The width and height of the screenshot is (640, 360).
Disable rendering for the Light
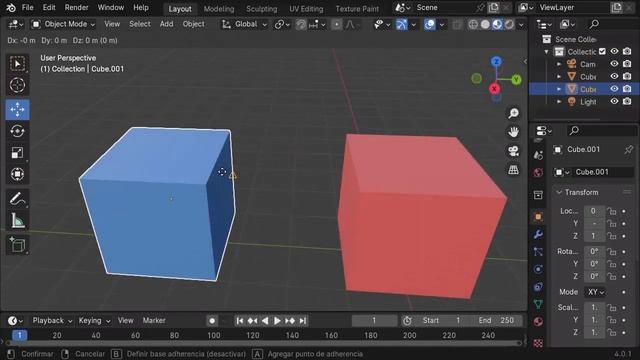[x=627, y=101]
